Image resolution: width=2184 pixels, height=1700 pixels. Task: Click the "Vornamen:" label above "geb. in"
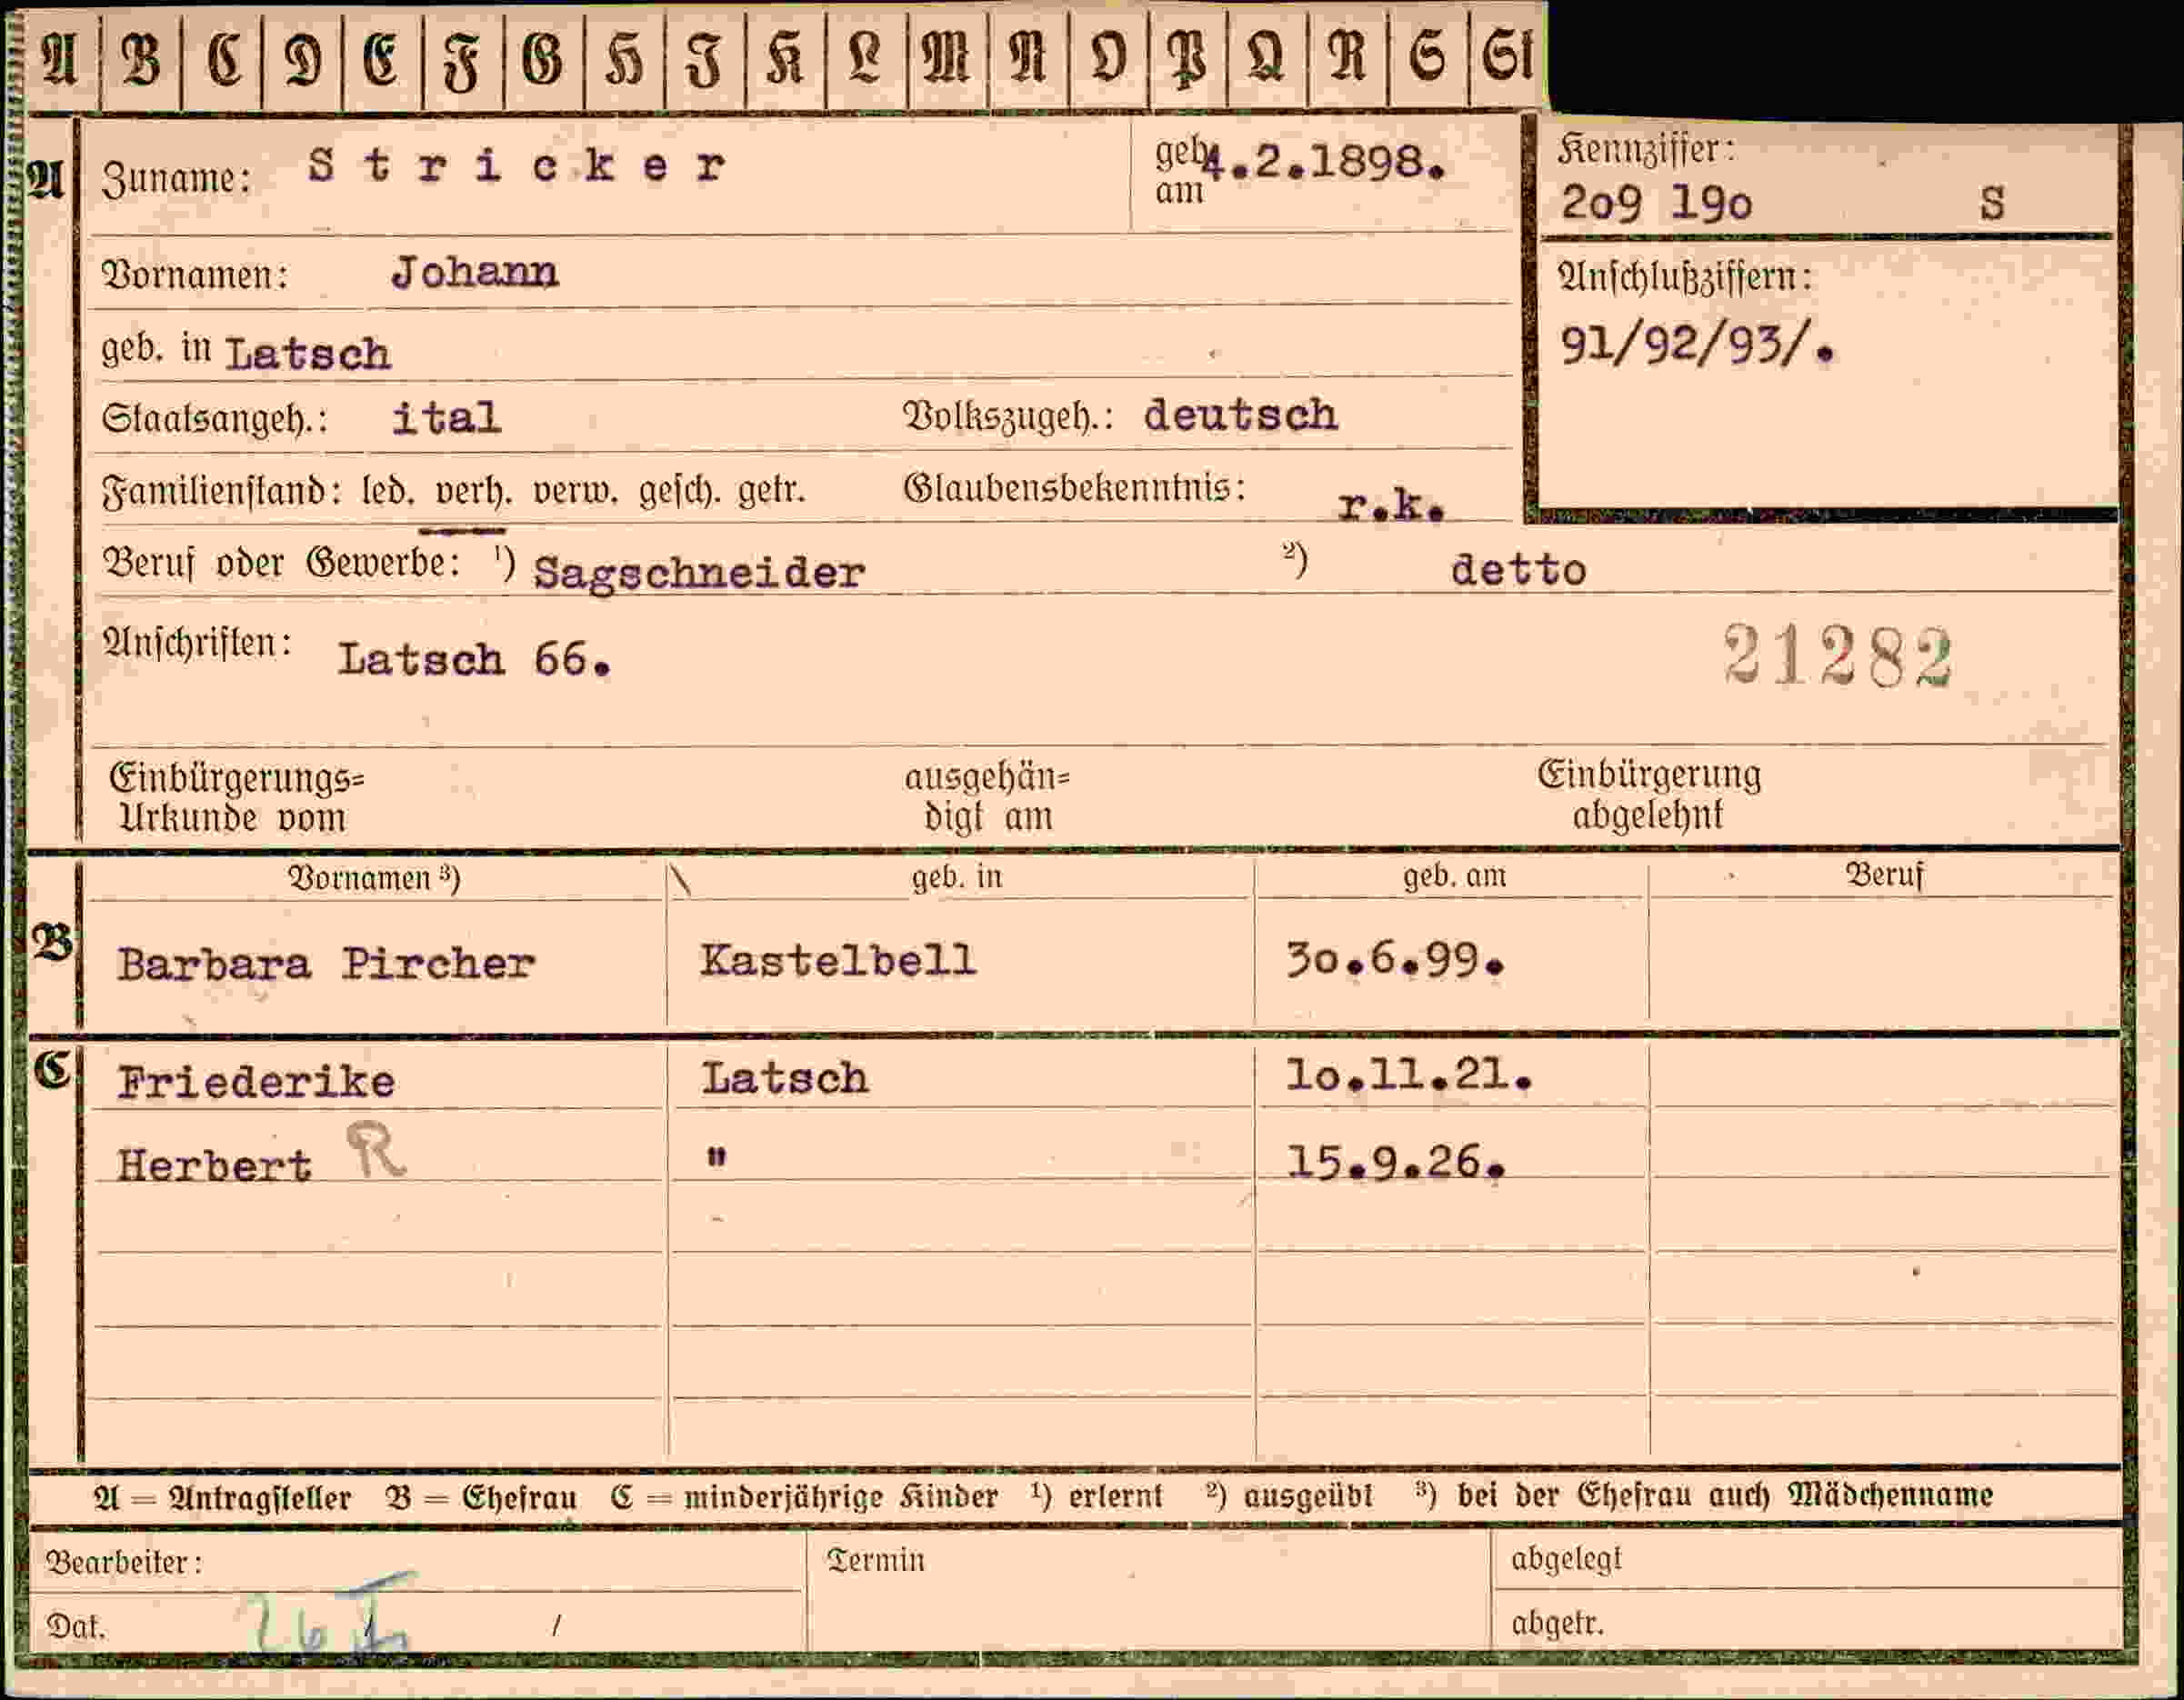tap(195, 274)
